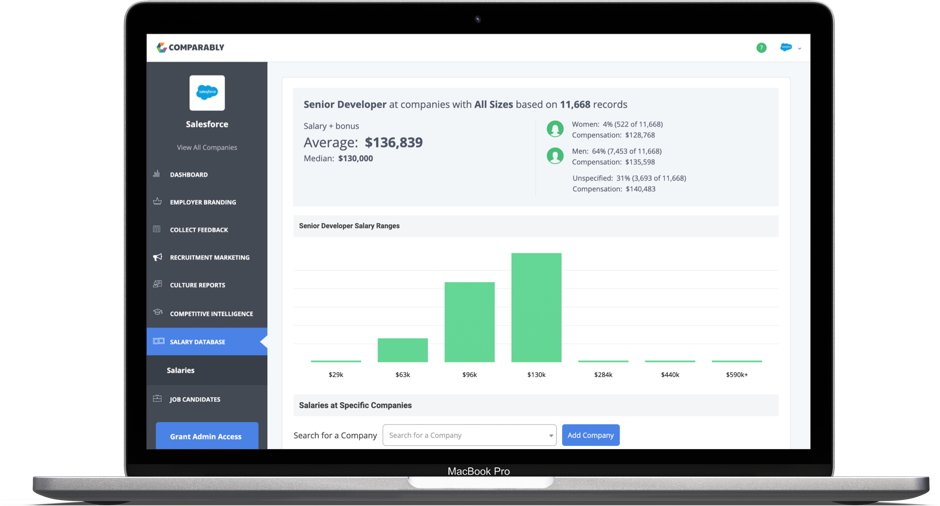This screenshot has width=940, height=506.
Task: Click the $96k salary bar
Action: pos(469,322)
